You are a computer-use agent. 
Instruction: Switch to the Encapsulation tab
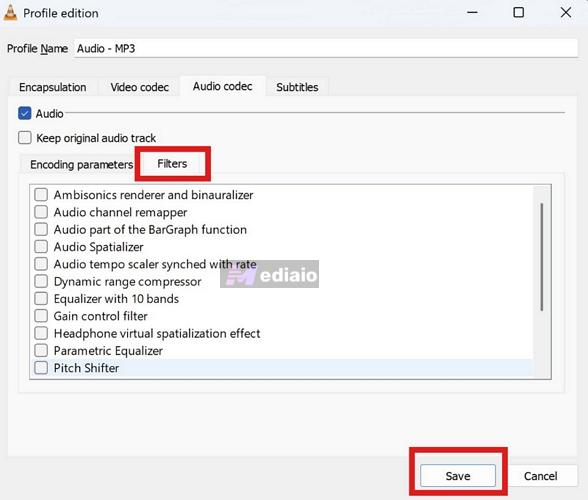click(52, 87)
